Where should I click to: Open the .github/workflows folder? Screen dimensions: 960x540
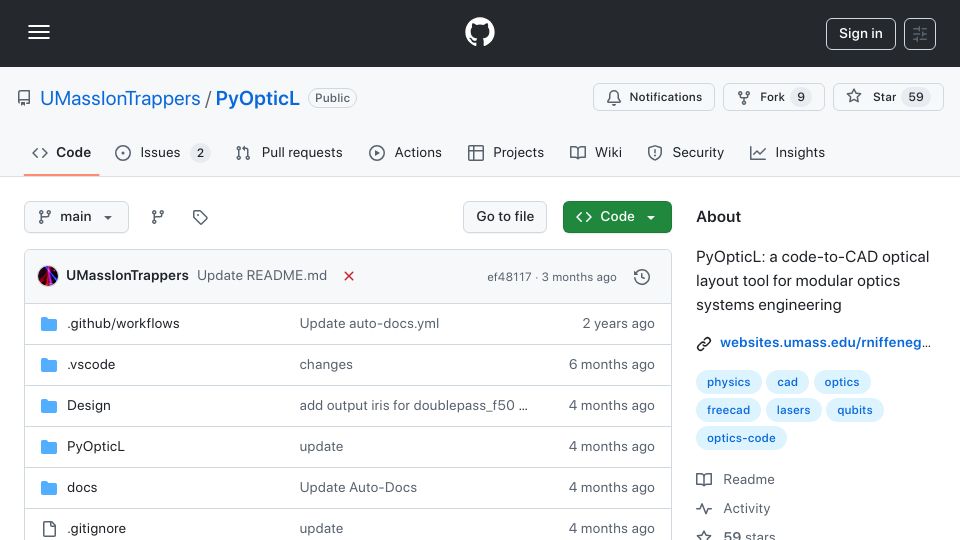(123, 323)
